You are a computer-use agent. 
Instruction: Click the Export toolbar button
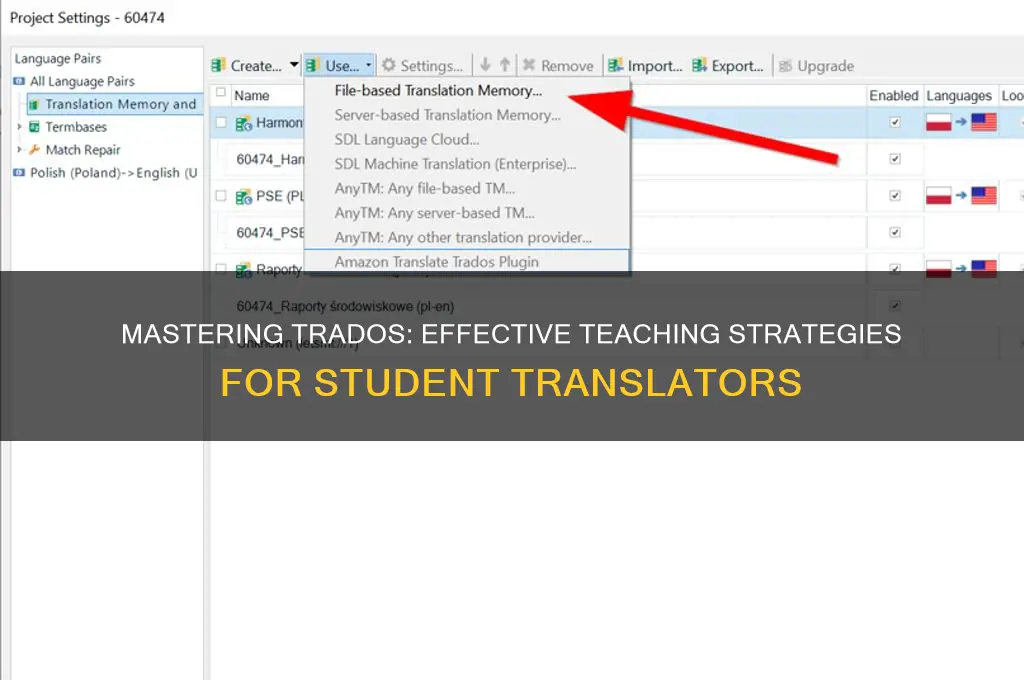pos(728,65)
